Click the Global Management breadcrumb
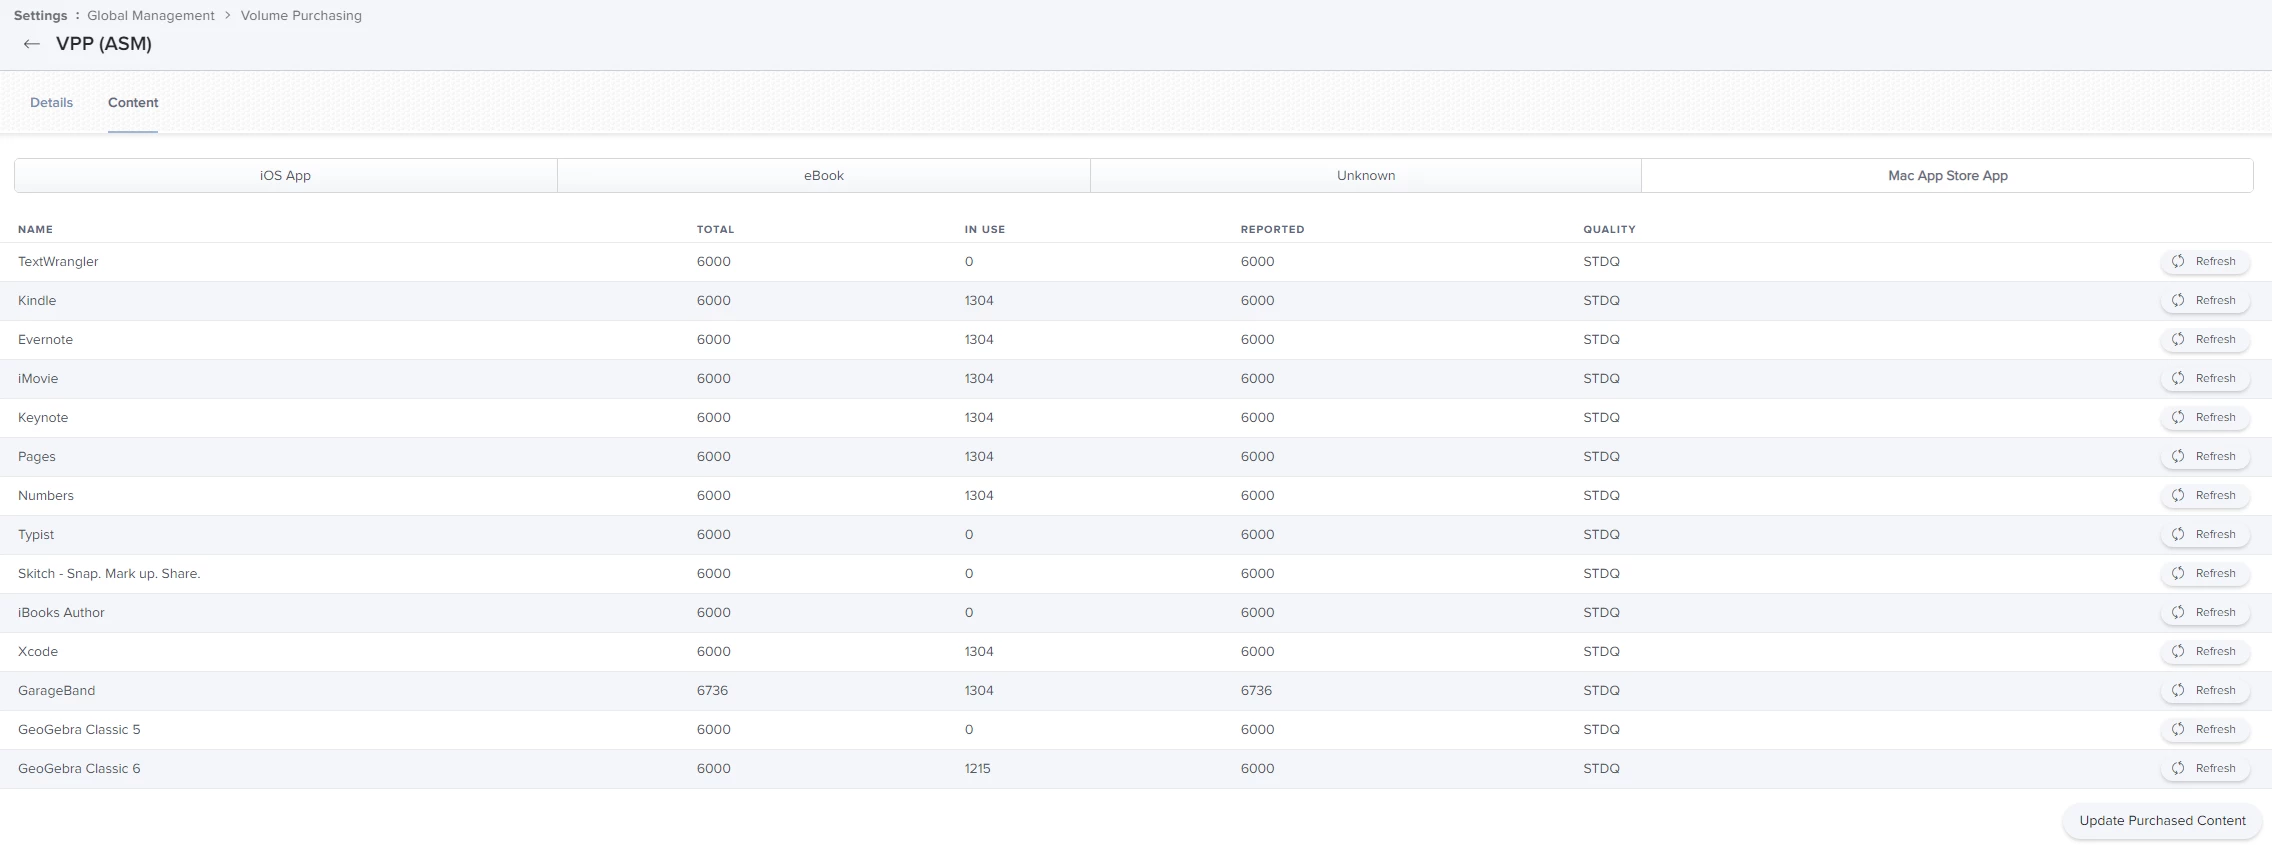Viewport: 2272px width, 867px height. coord(151,15)
